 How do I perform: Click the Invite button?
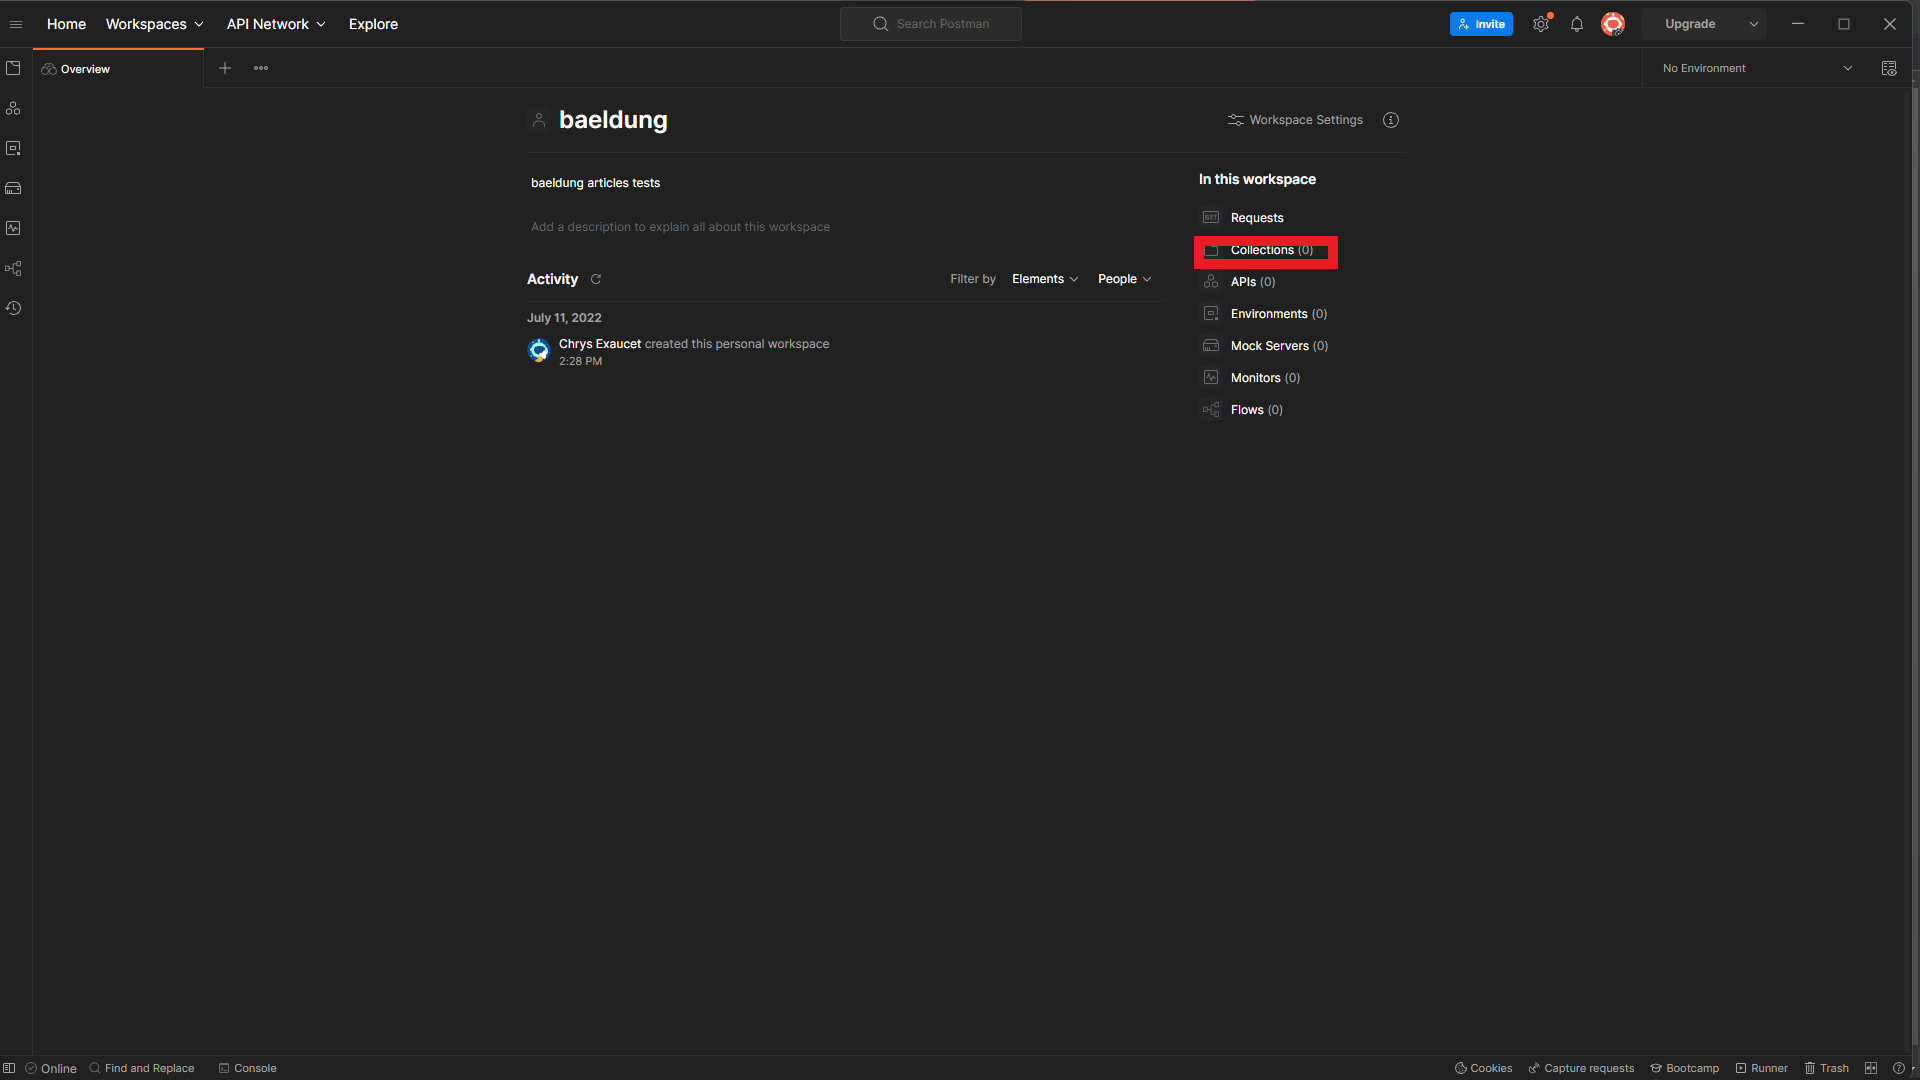pyautogui.click(x=1482, y=24)
